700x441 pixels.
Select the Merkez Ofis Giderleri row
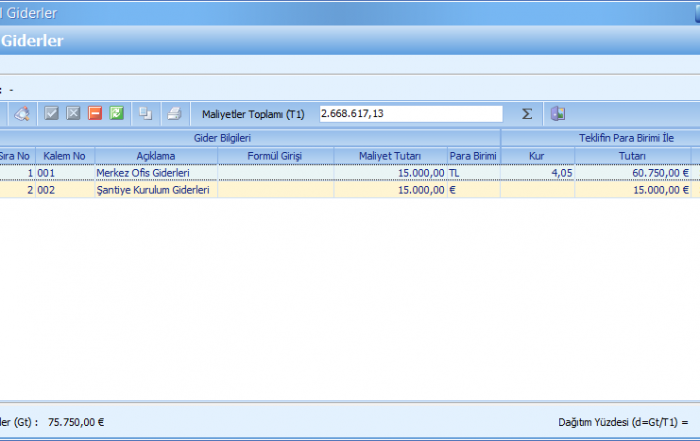156,173
